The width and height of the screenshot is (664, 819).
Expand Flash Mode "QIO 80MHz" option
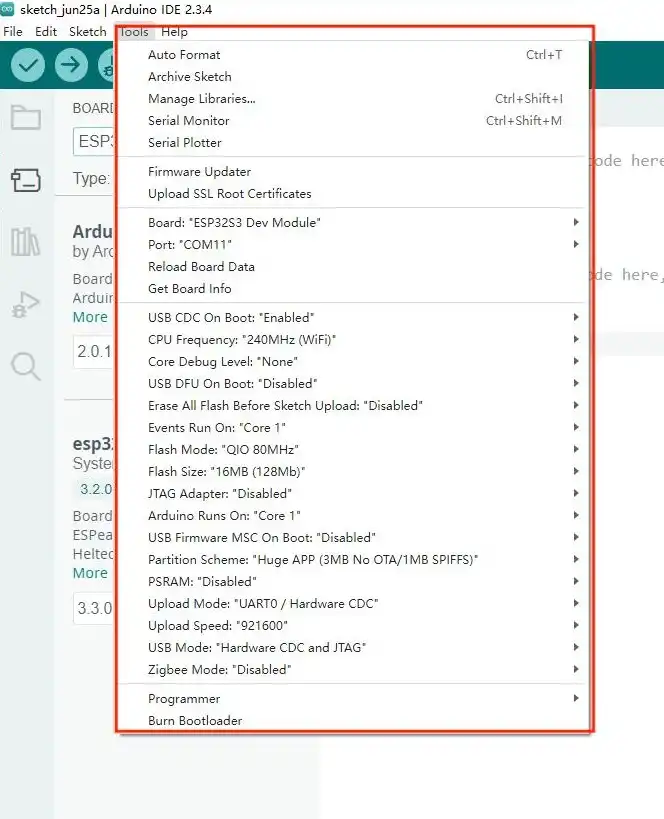[x=353, y=450]
